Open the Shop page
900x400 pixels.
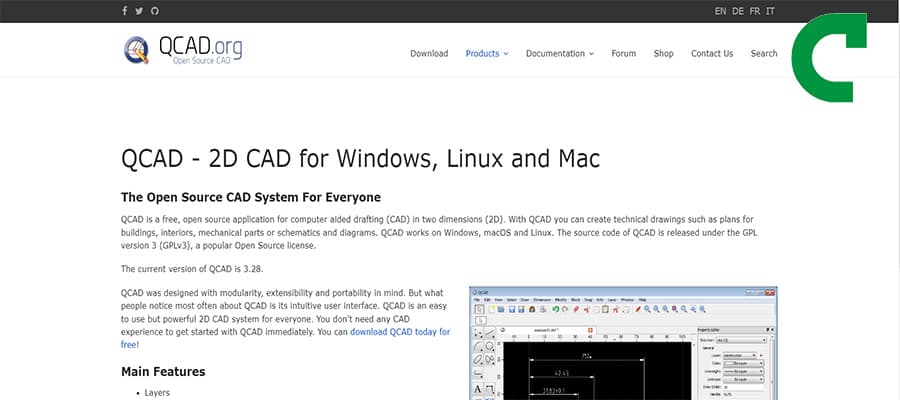click(x=663, y=53)
